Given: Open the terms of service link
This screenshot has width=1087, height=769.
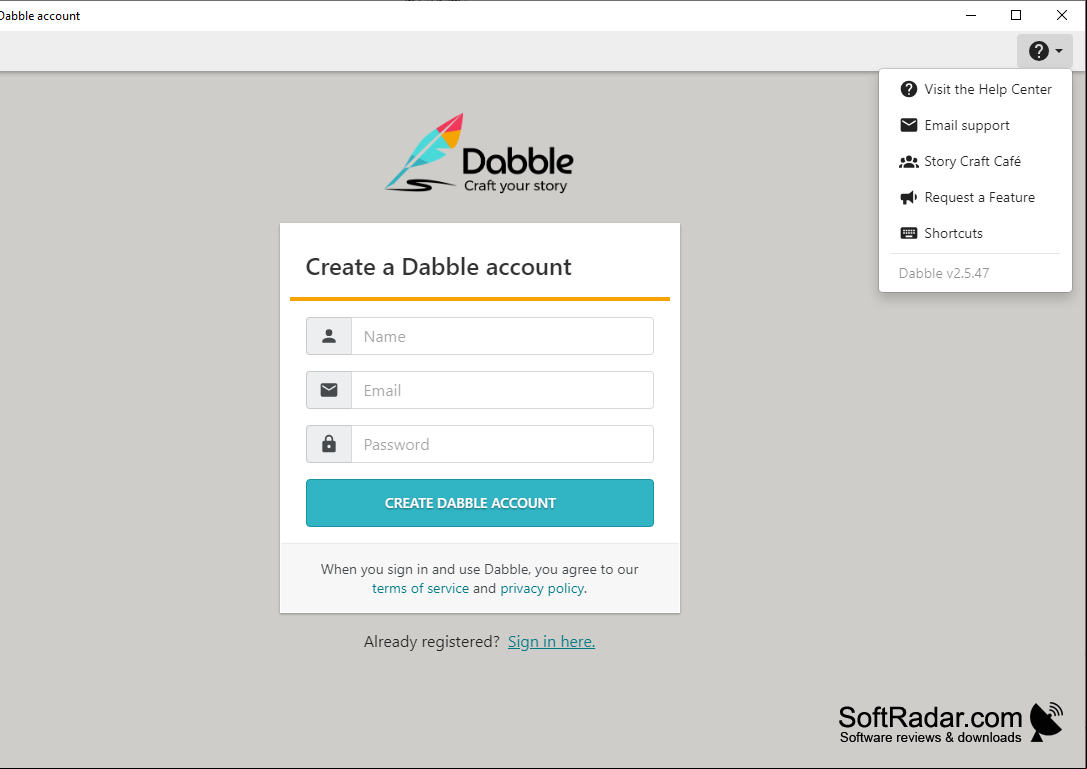Looking at the screenshot, I should 420,588.
